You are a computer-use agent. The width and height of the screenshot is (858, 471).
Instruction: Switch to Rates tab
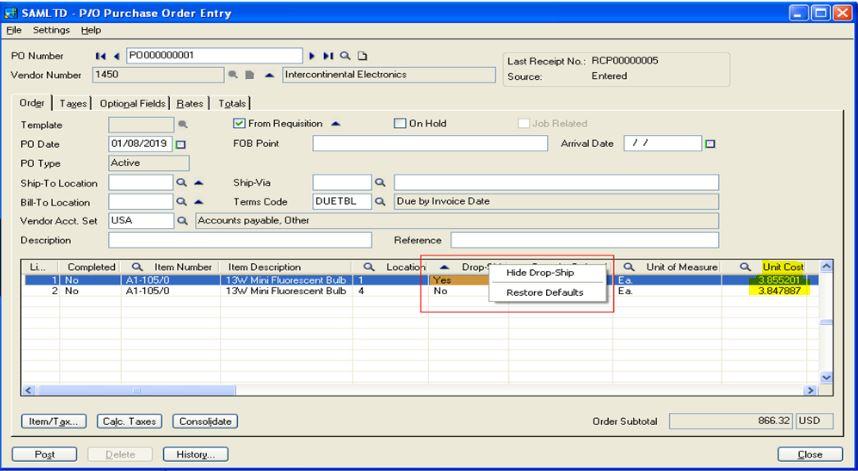click(190, 103)
